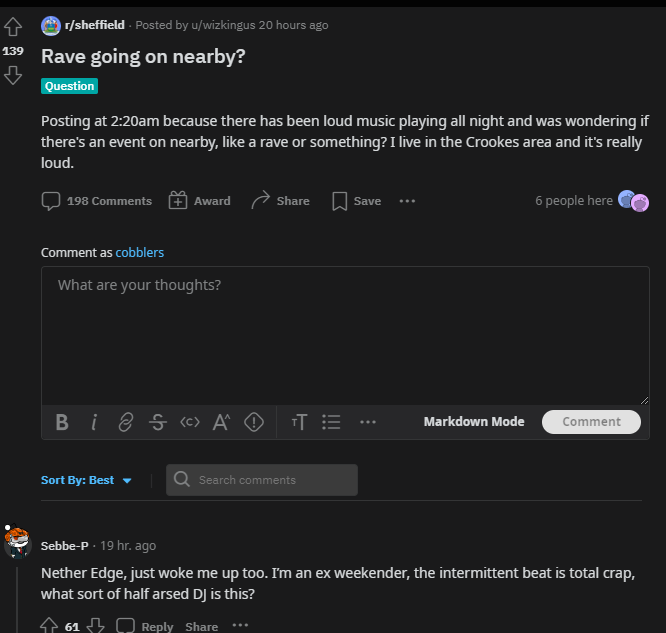Toggle bold formatting in comment editor
666x633 pixels.
[x=62, y=422]
